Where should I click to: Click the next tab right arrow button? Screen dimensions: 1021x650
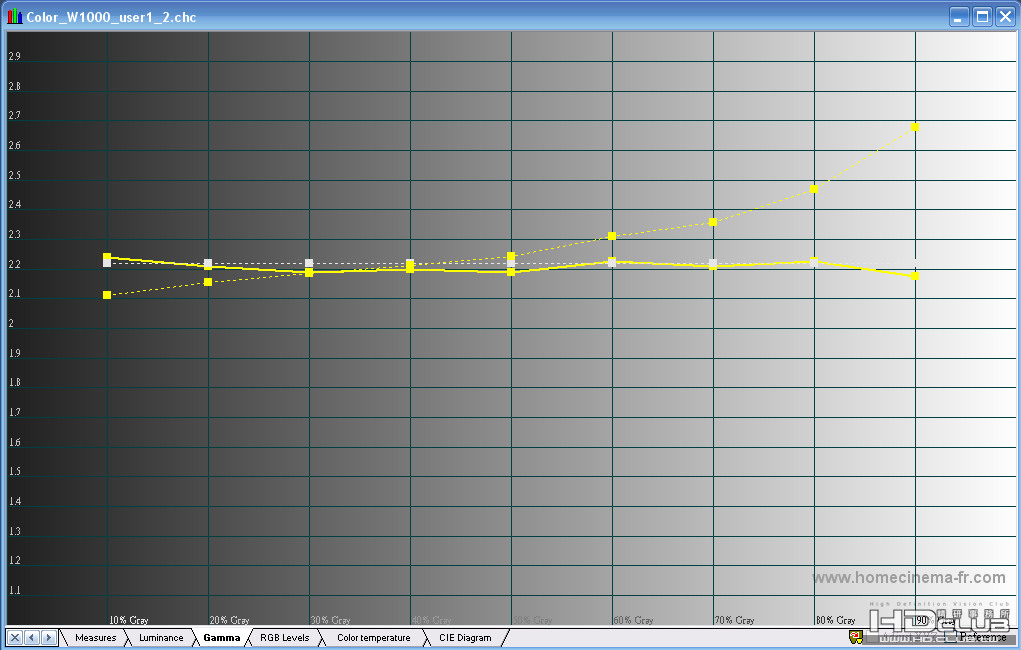click(x=48, y=638)
